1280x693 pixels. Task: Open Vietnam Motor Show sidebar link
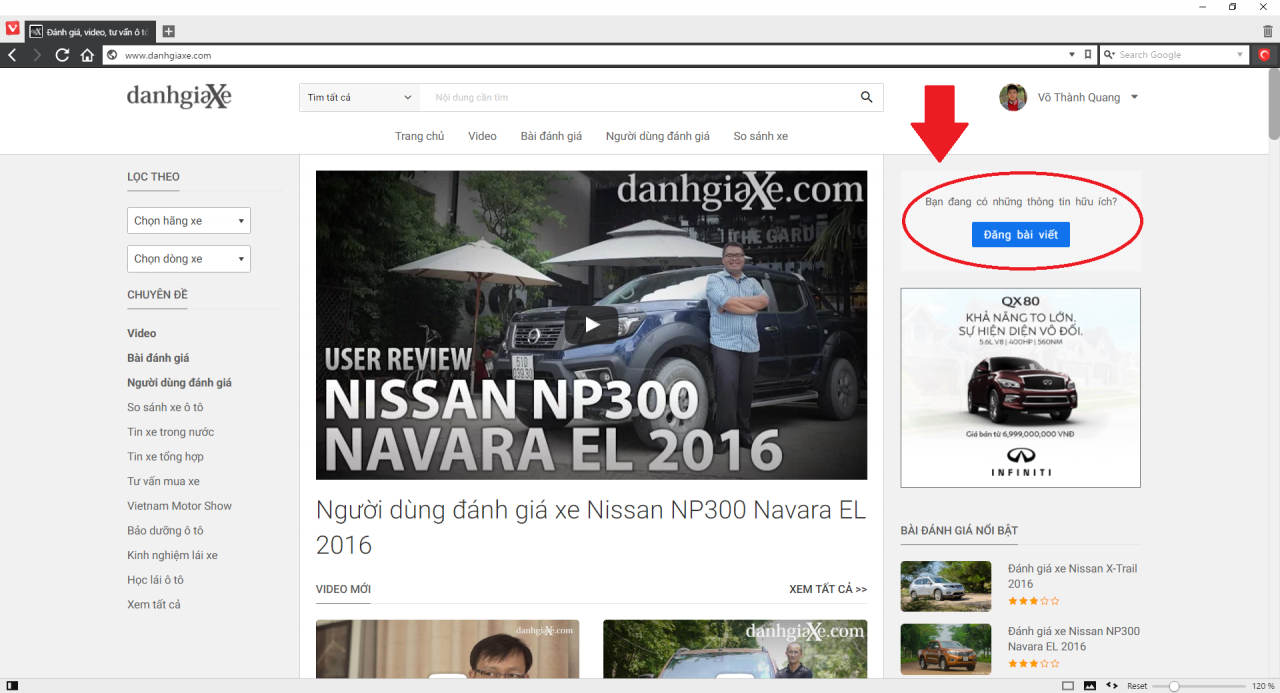[x=179, y=506]
